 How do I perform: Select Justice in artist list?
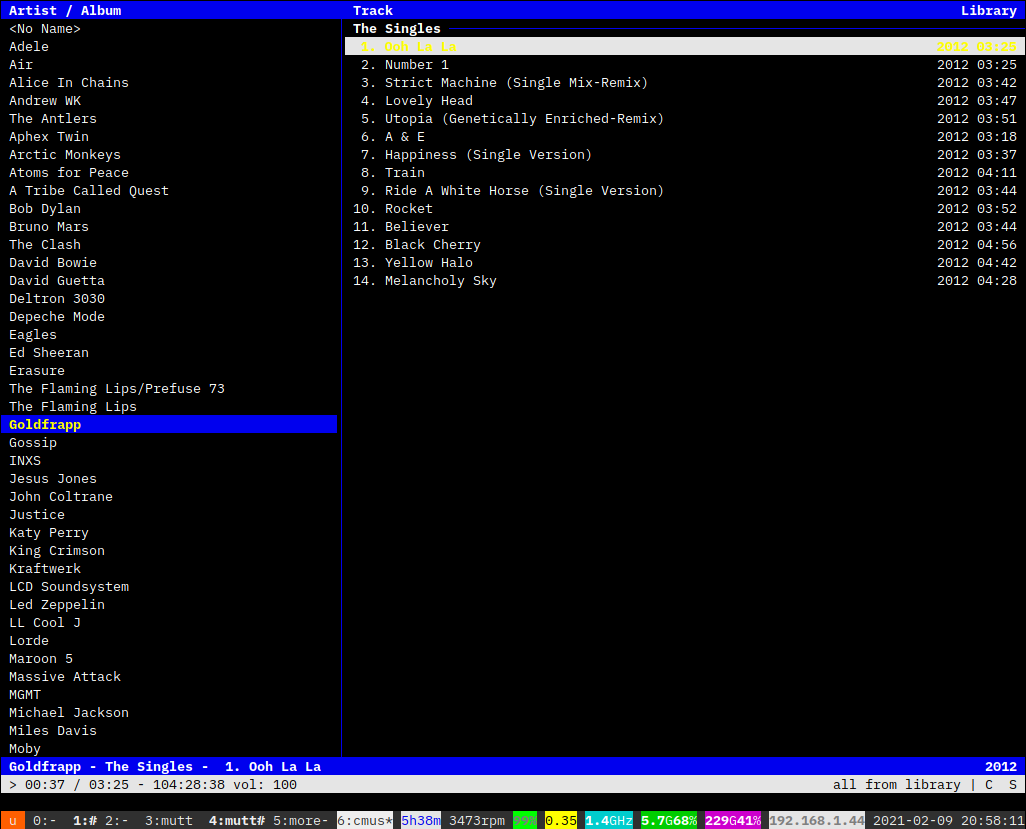(x=169, y=514)
